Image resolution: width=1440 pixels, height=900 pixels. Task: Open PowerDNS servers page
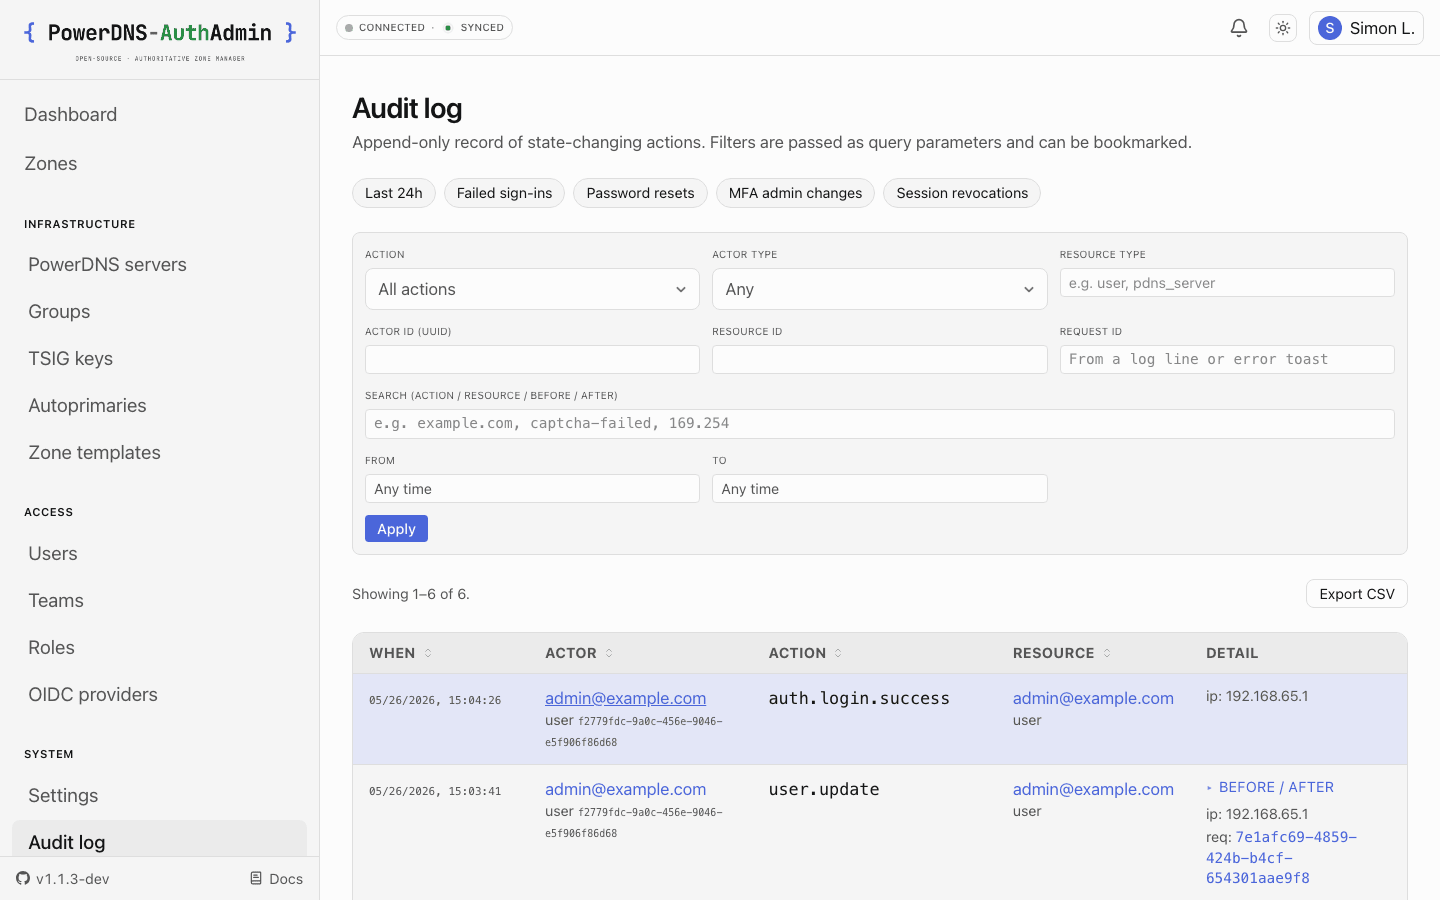pos(107,264)
